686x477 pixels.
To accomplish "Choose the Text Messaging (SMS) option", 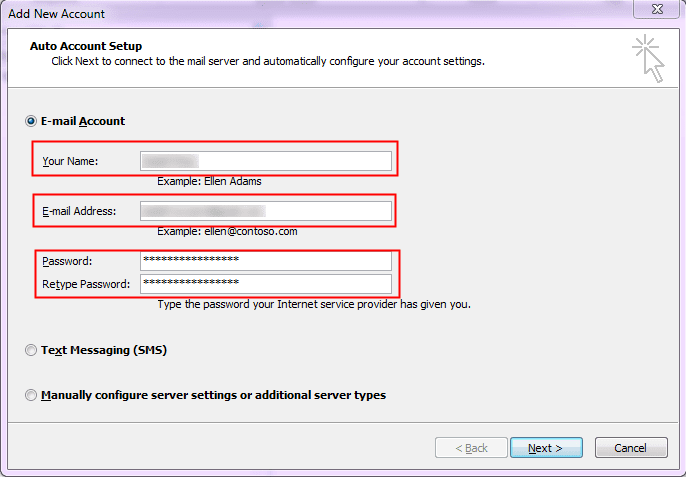I will pos(31,350).
